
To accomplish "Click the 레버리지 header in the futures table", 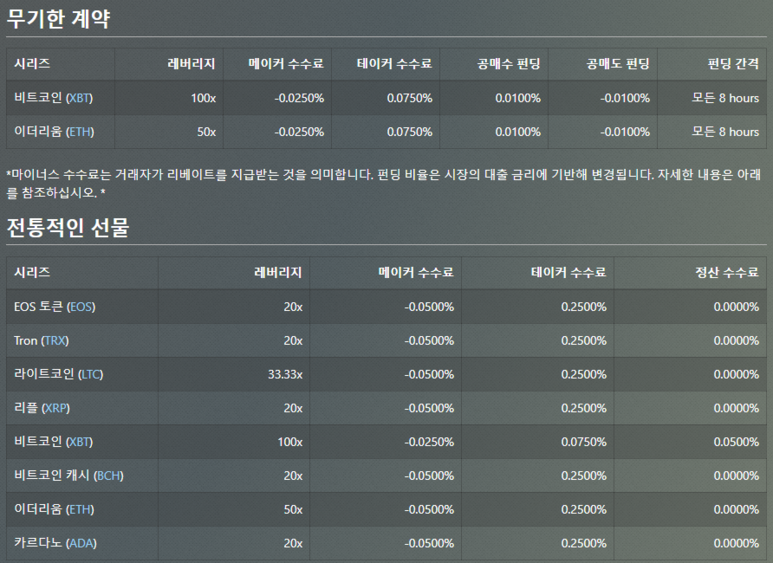I will coord(278,272).
